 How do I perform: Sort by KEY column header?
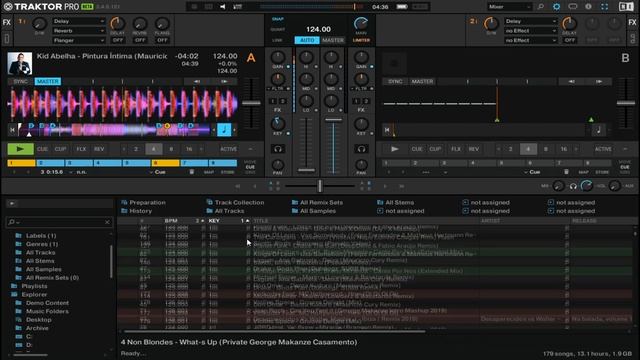[x=214, y=220]
